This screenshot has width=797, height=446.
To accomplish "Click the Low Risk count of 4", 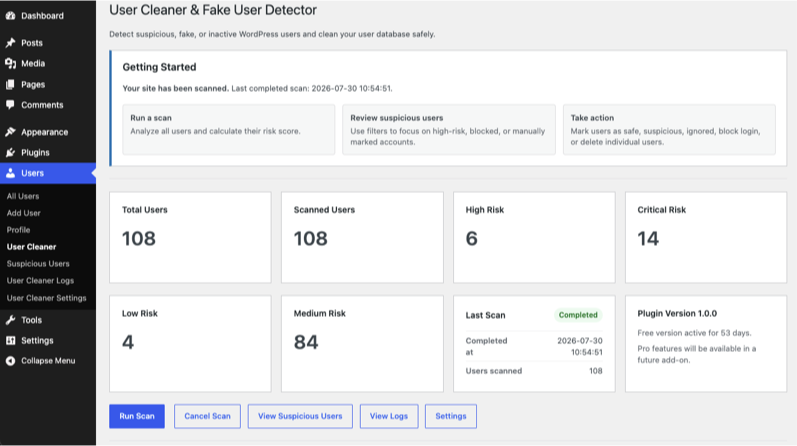I will [x=128, y=342].
